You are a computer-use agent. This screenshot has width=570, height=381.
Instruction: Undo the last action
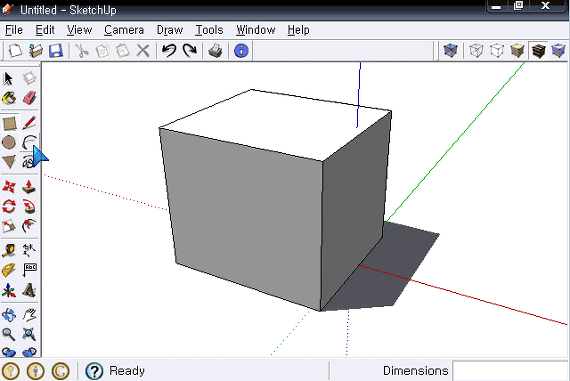169,51
